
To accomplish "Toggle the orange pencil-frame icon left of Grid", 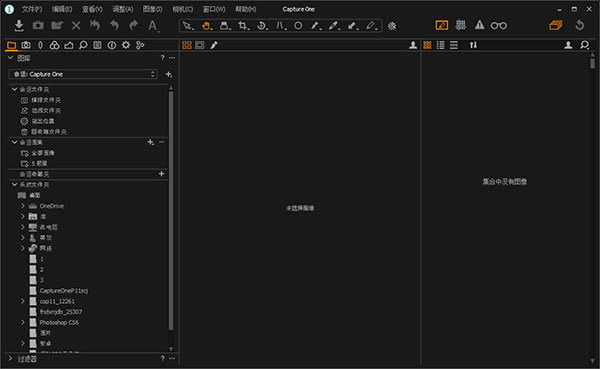I will click(x=442, y=25).
